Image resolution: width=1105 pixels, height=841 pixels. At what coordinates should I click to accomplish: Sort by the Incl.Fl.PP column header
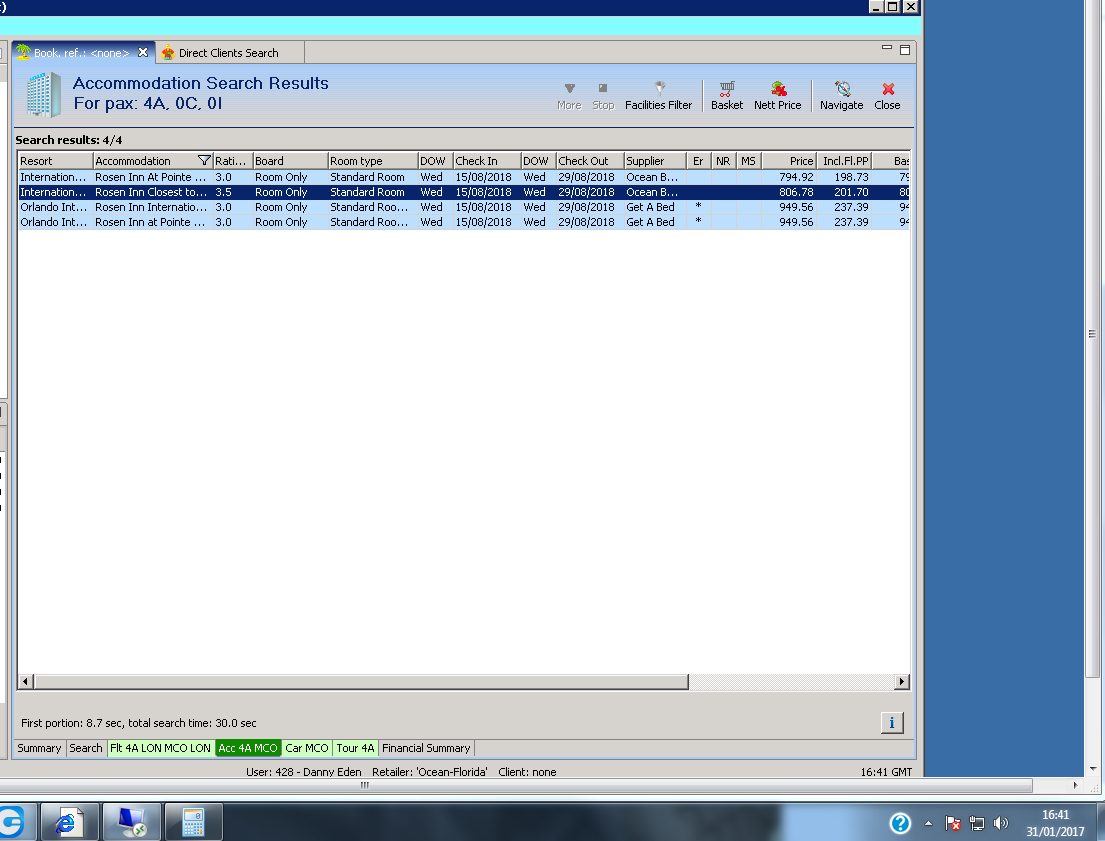pyautogui.click(x=844, y=161)
